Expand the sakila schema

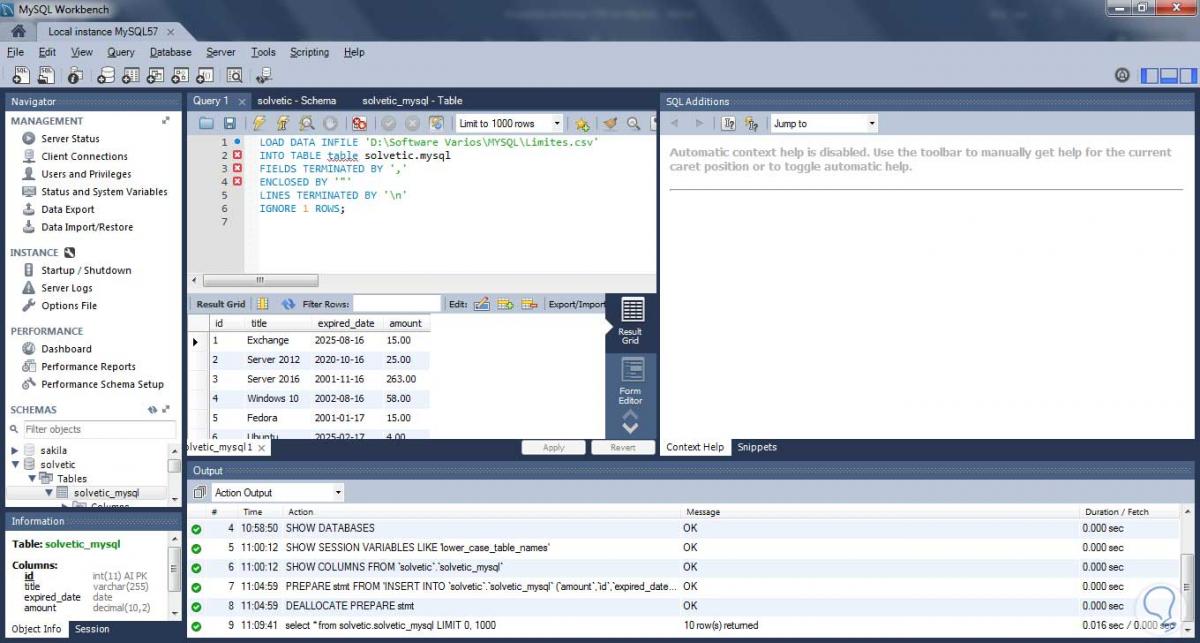15,451
